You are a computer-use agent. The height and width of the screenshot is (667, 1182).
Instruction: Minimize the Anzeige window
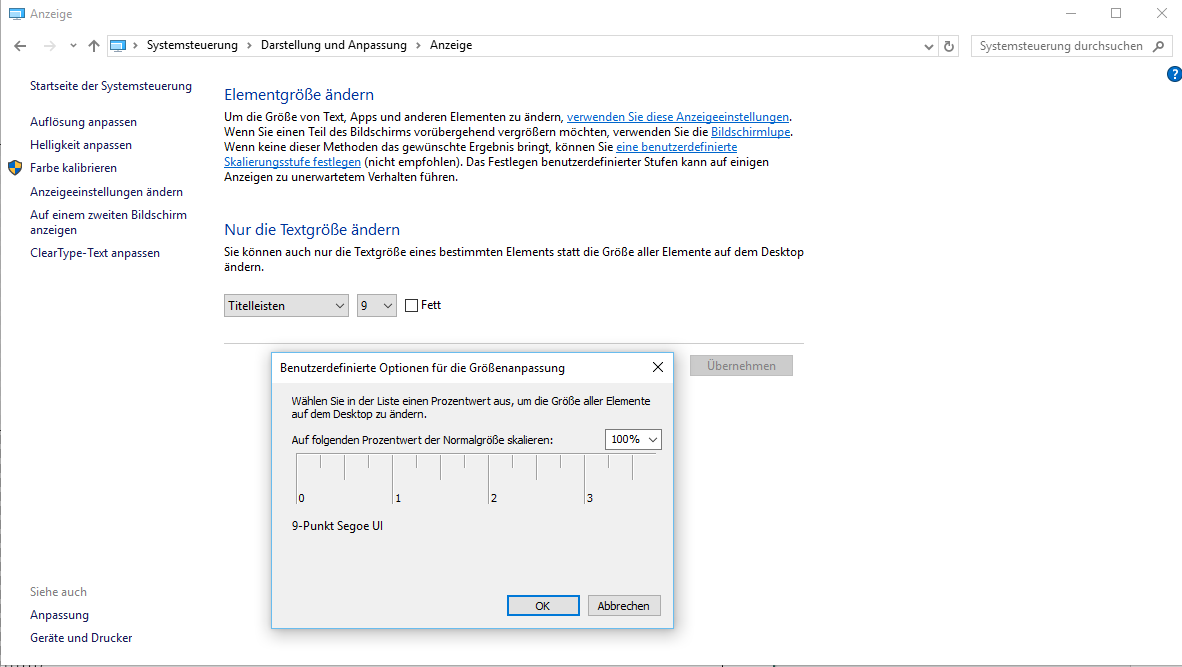[1070, 14]
